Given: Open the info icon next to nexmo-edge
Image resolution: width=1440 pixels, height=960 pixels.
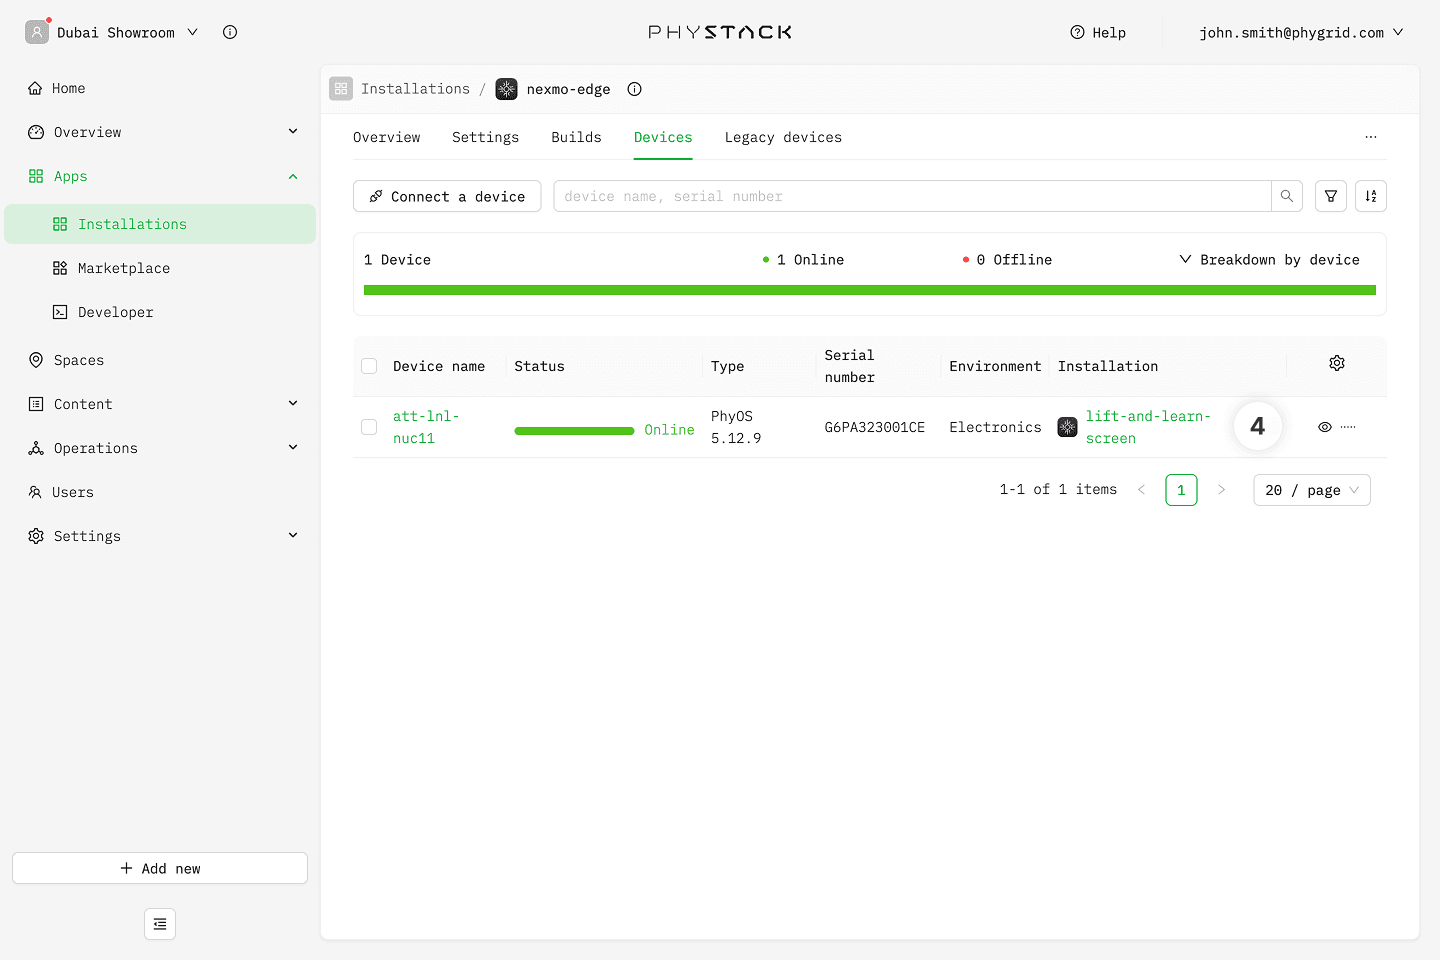Looking at the screenshot, I should 634,89.
